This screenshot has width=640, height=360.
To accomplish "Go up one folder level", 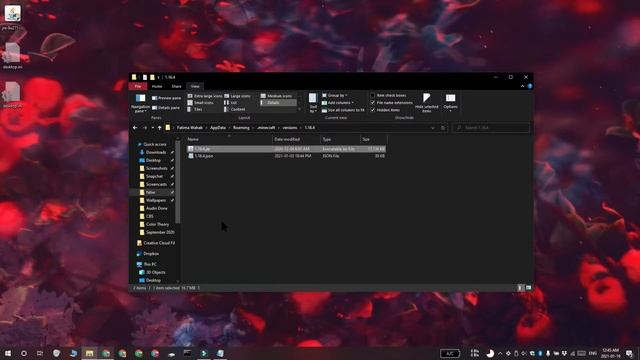I will click(x=160, y=128).
